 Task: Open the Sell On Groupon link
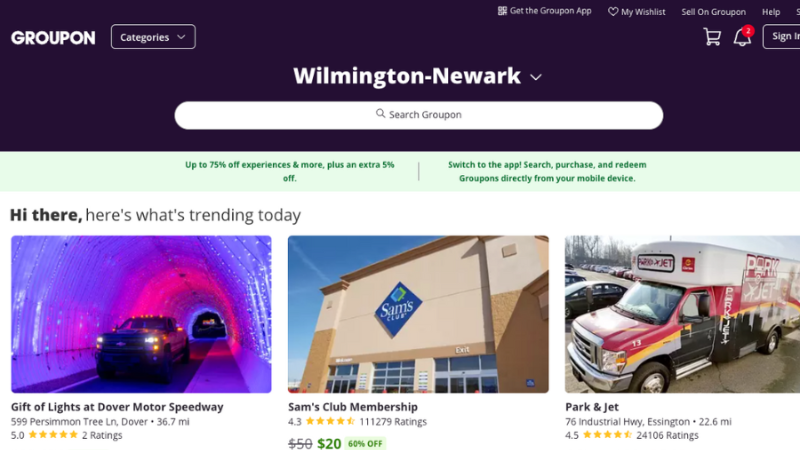713,12
